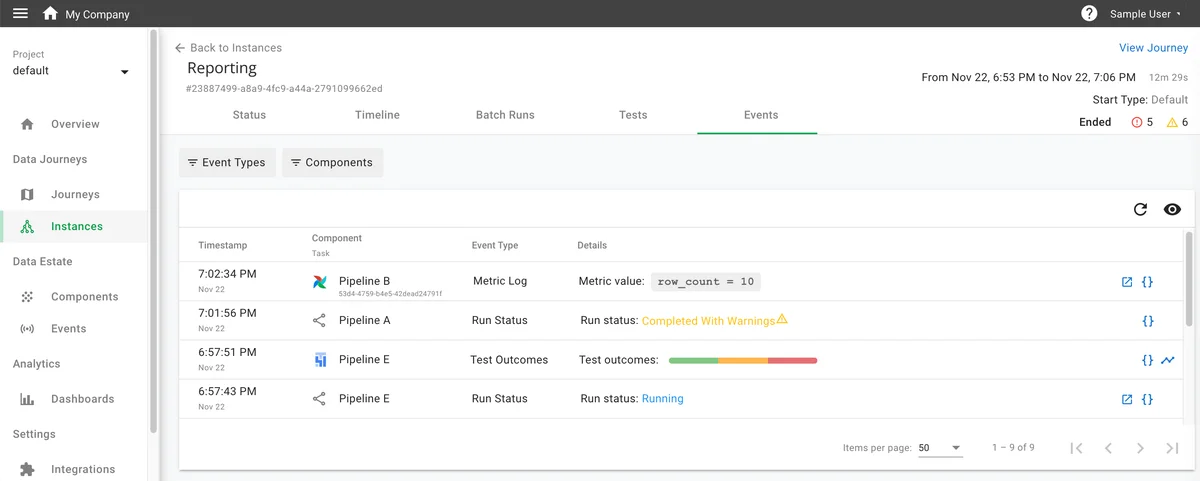The image size is (1200, 481).
Task: Switch to the Batch Runs tab
Action: click(x=505, y=115)
